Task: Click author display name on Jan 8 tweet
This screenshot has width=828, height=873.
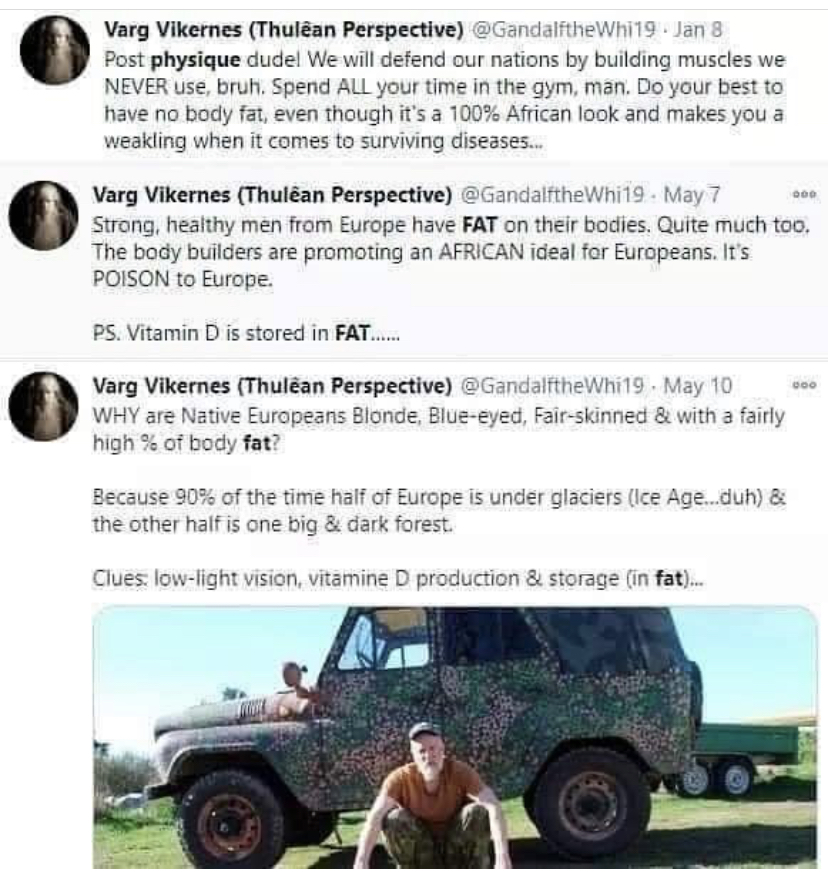Action: [284, 30]
